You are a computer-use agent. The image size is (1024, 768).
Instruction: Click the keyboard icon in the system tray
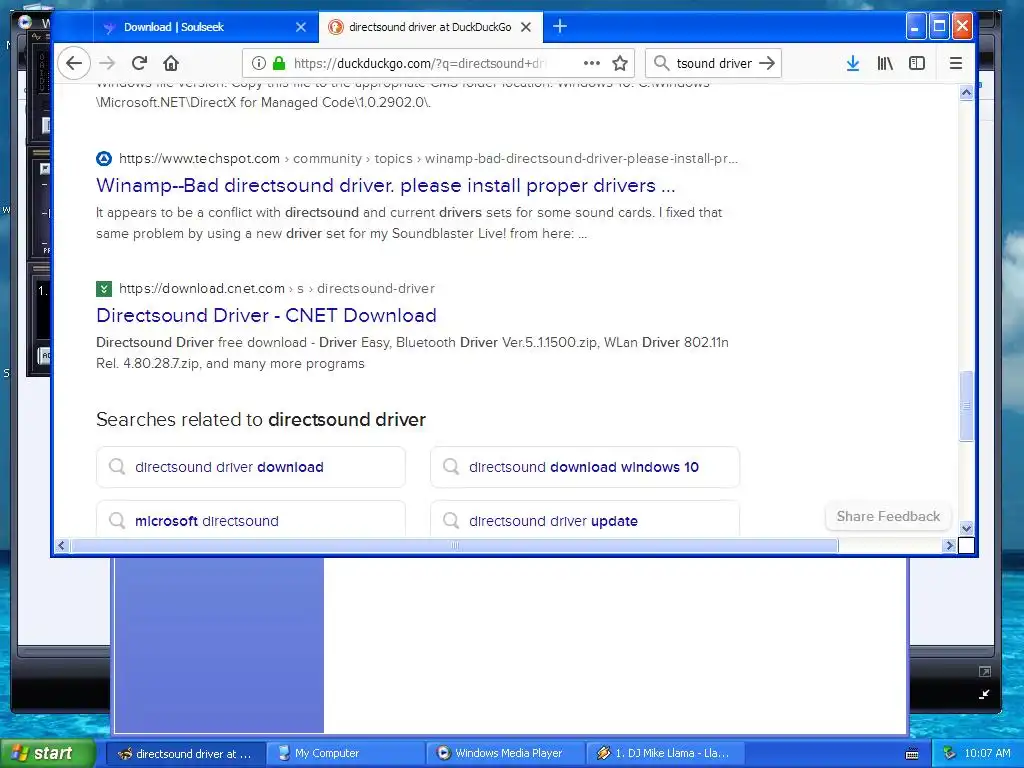pyautogui.click(x=912, y=754)
